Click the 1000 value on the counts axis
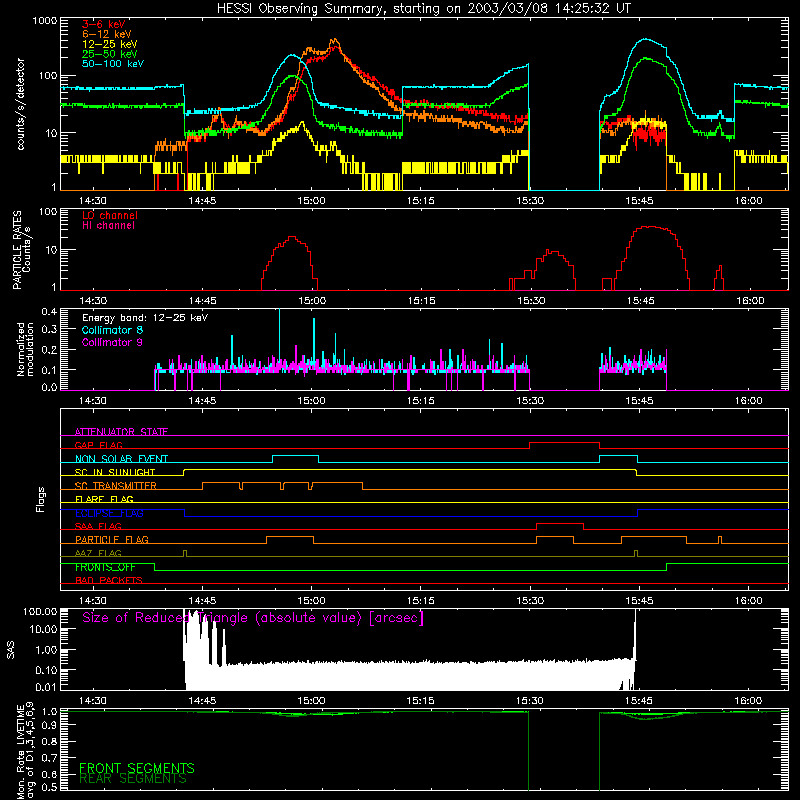Image resolution: width=800 pixels, height=800 pixels. [x=44, y=21]
